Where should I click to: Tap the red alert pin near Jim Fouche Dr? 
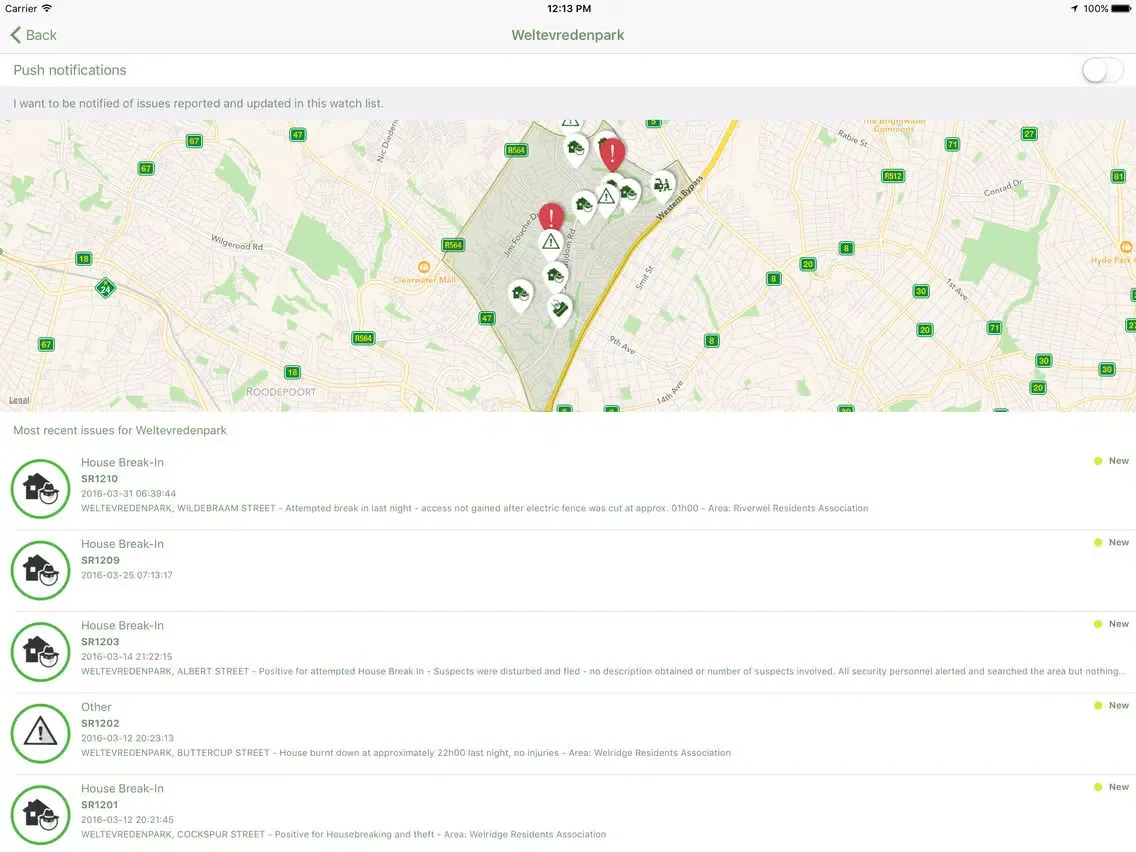tap(551, 219)
